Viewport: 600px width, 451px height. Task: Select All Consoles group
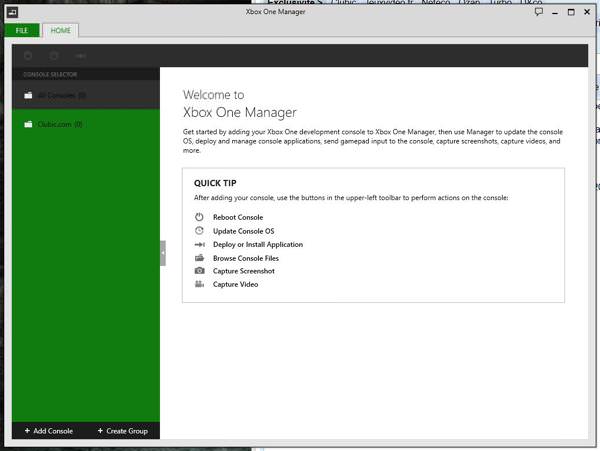coord(86,95)
